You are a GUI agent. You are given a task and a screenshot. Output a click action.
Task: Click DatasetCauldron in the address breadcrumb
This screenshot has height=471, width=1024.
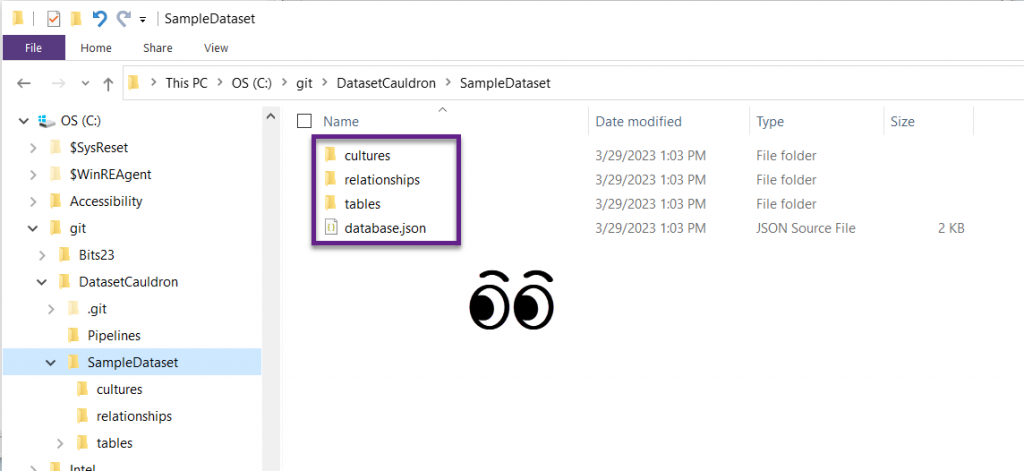(x=385, y=83)
